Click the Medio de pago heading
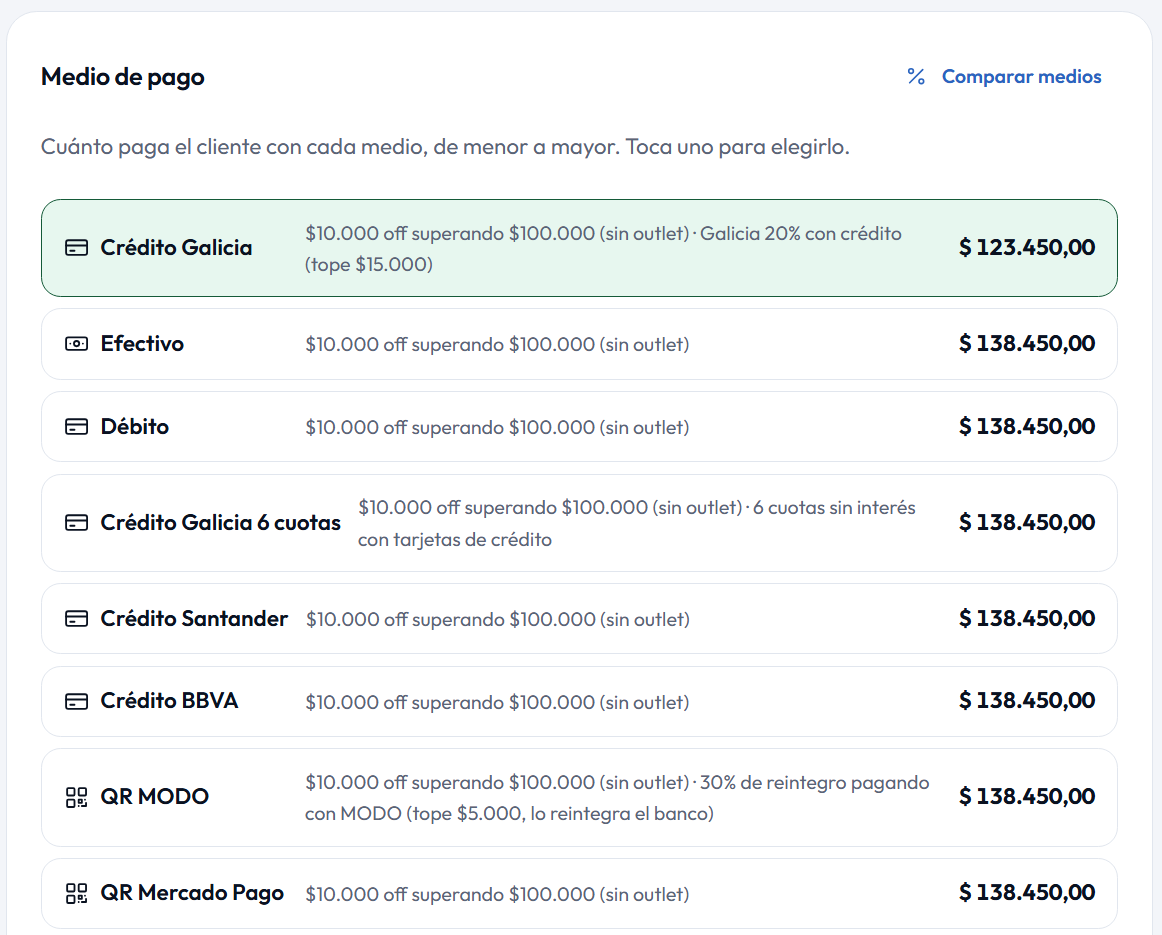Image resolution: width=1162 pixels, height=935 pixels. (x=123, y=77)
